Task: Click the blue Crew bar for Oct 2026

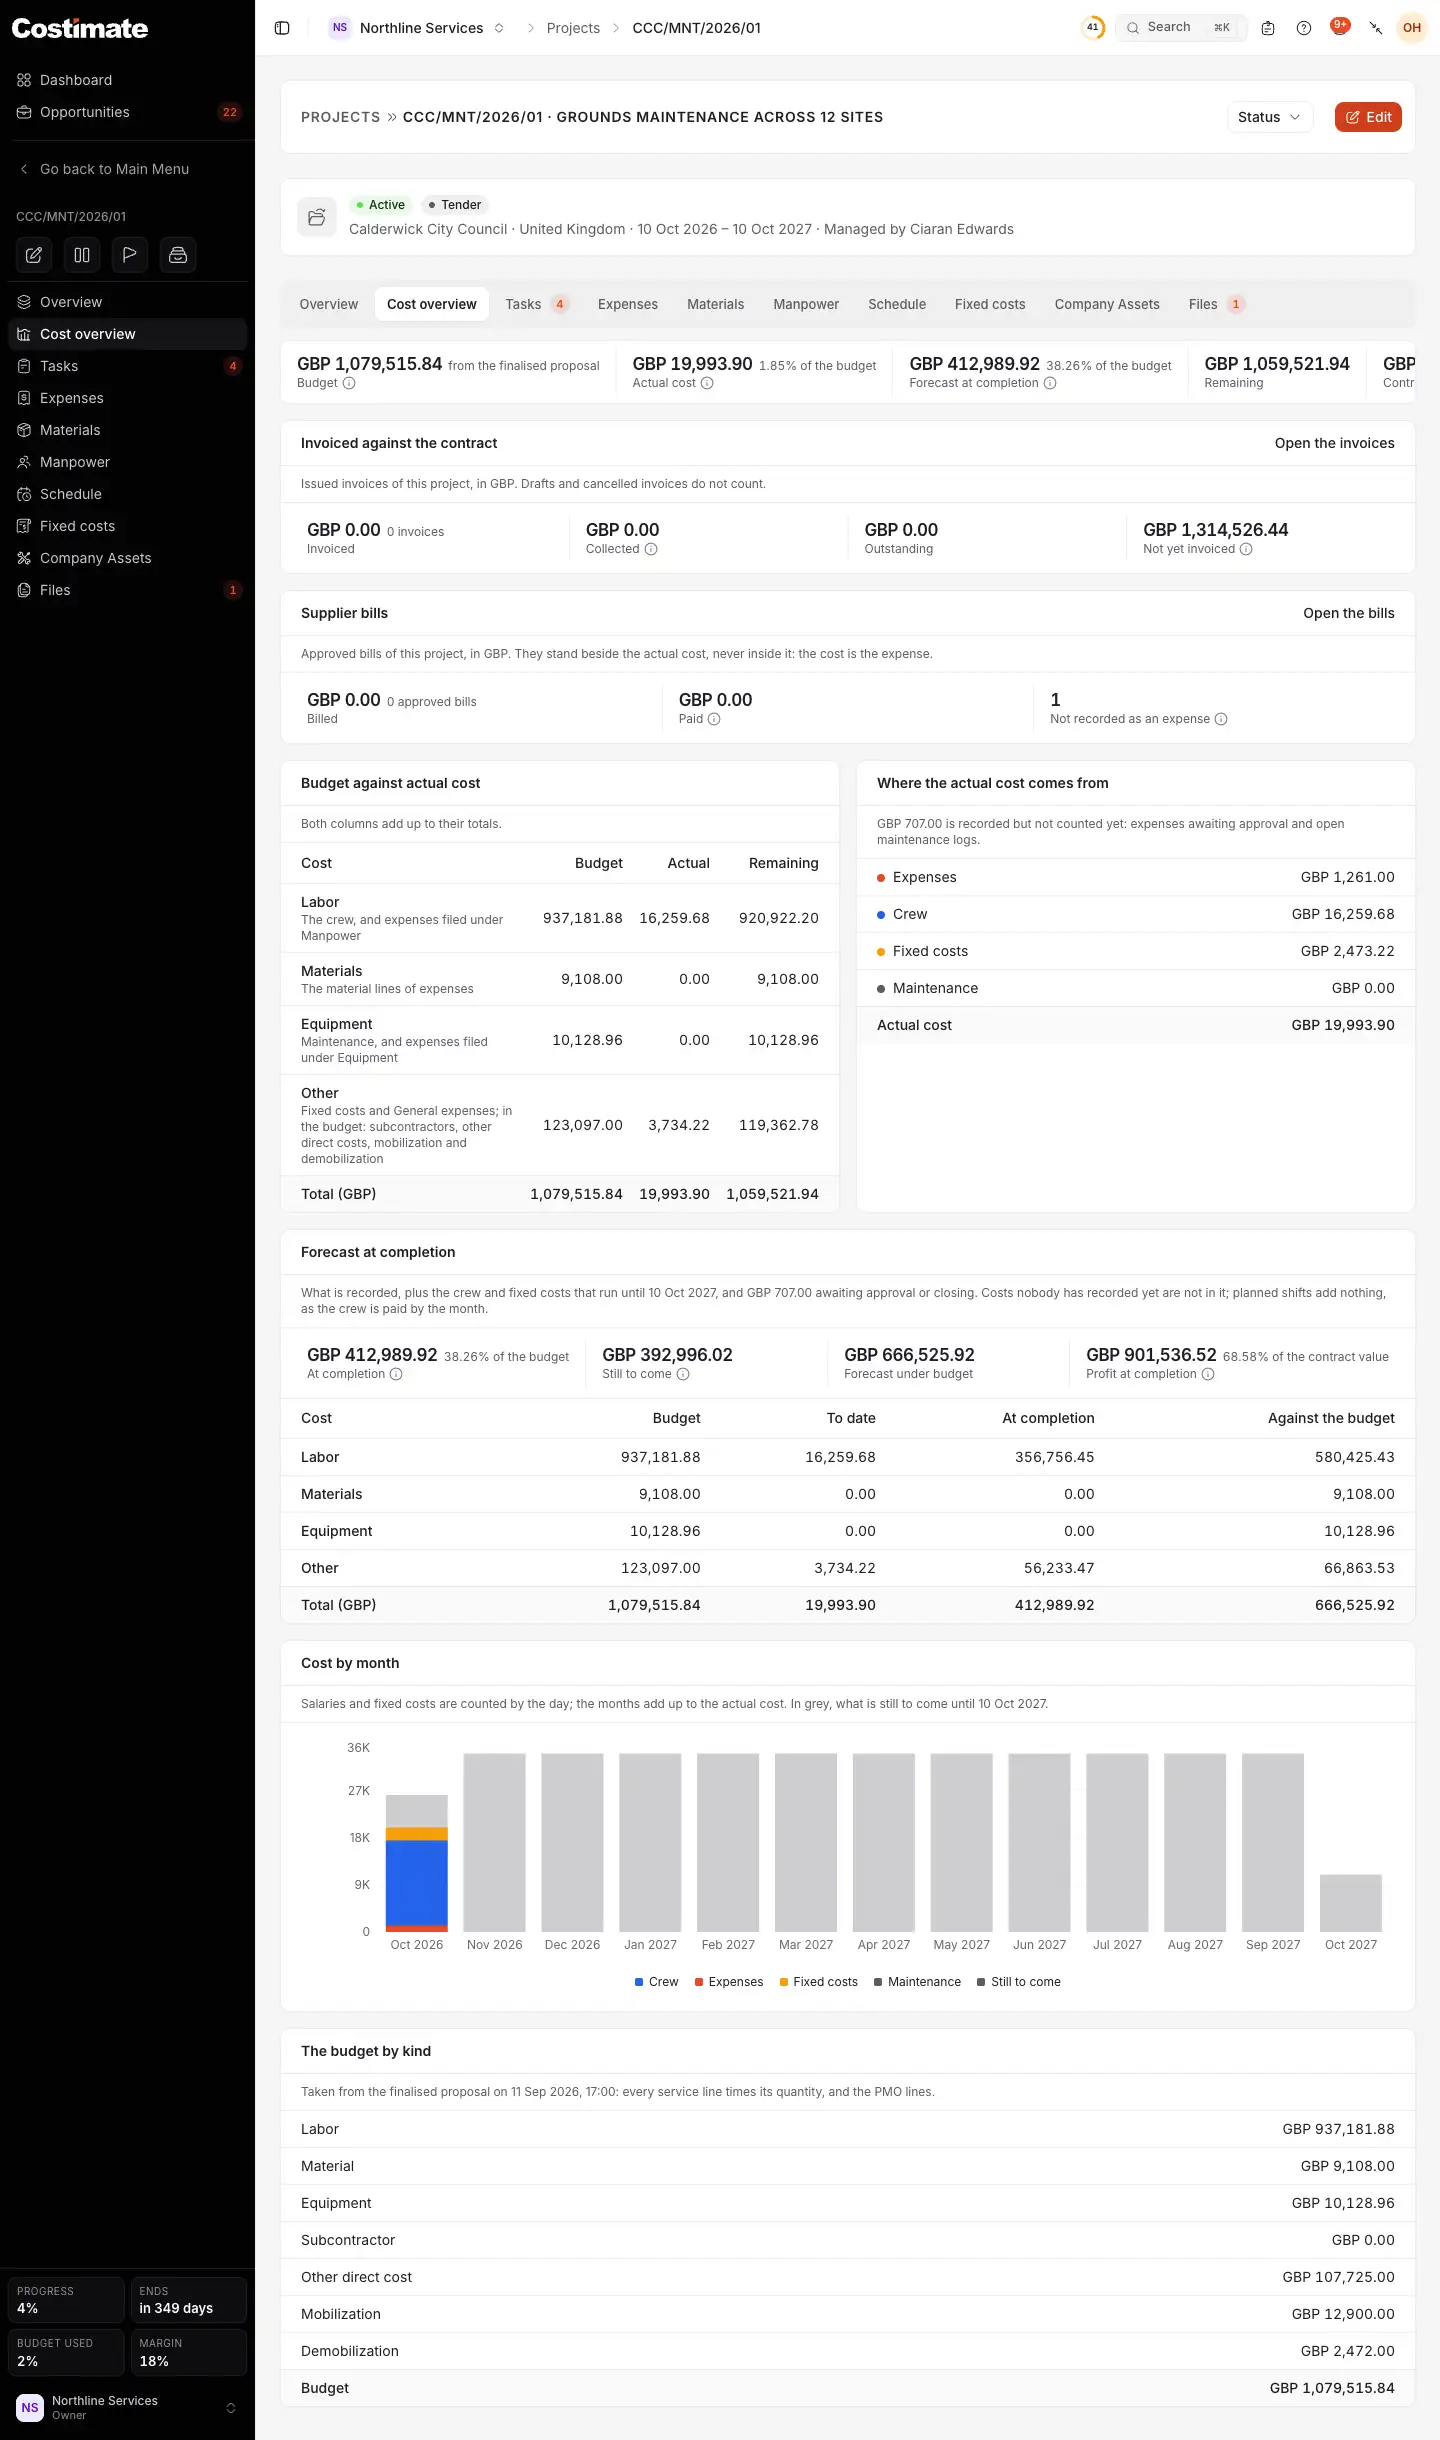Action: [417, 1883]
